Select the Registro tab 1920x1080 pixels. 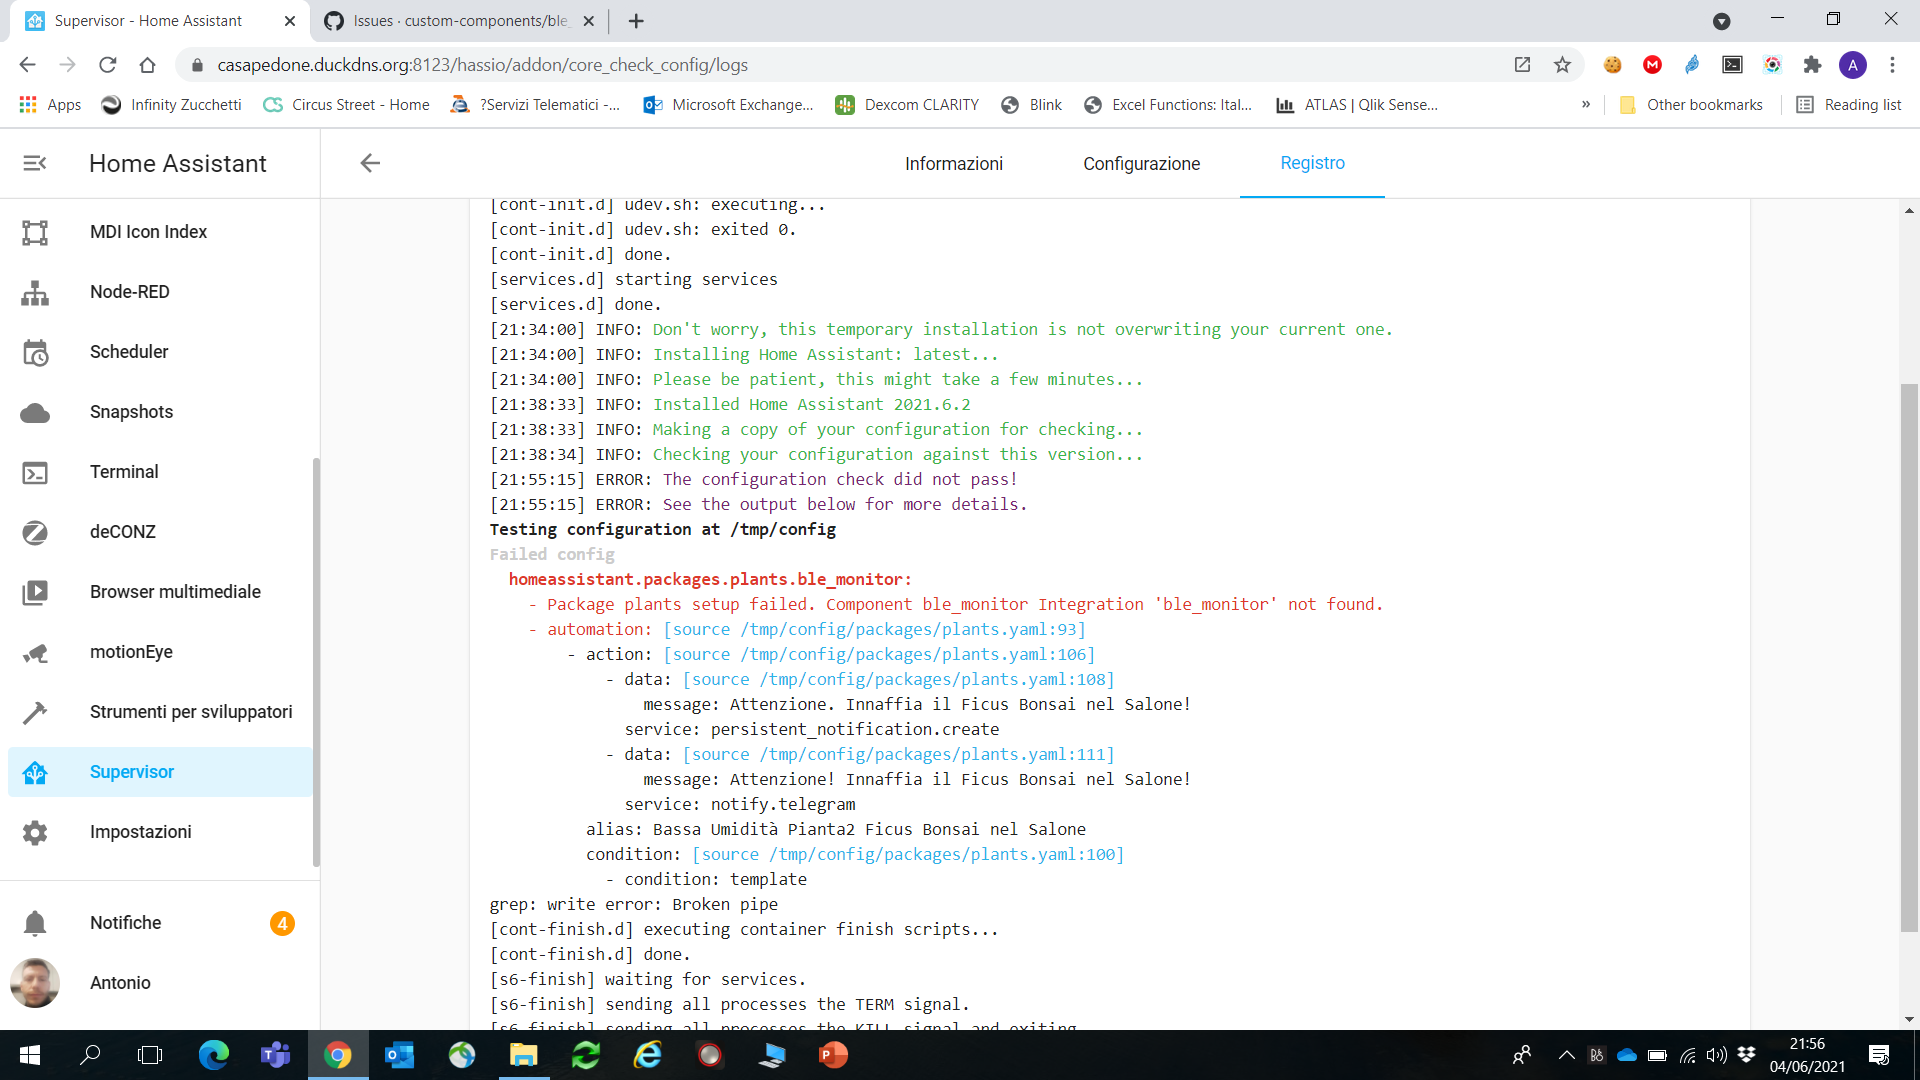point(1312,163)
